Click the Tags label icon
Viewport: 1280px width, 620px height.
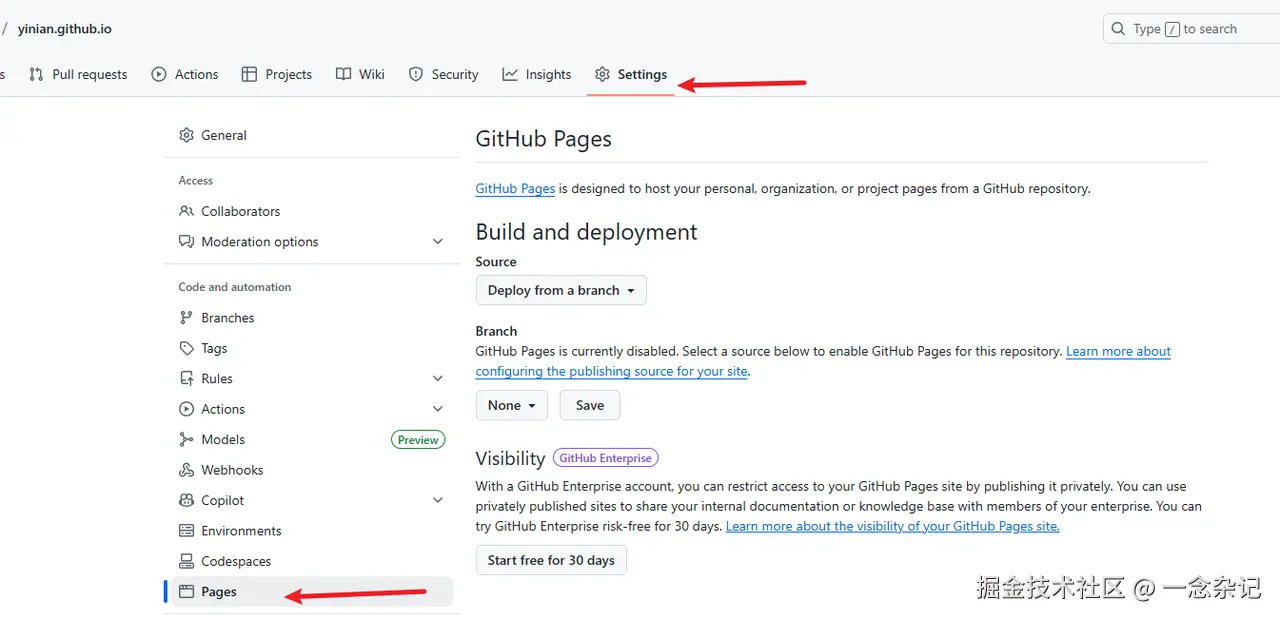[186, 348]
